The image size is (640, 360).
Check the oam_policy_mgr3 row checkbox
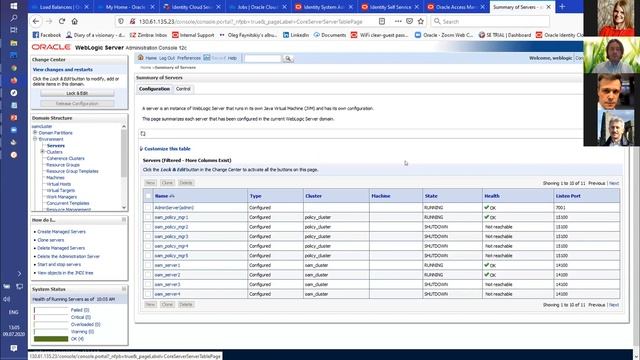click(148, 236)
